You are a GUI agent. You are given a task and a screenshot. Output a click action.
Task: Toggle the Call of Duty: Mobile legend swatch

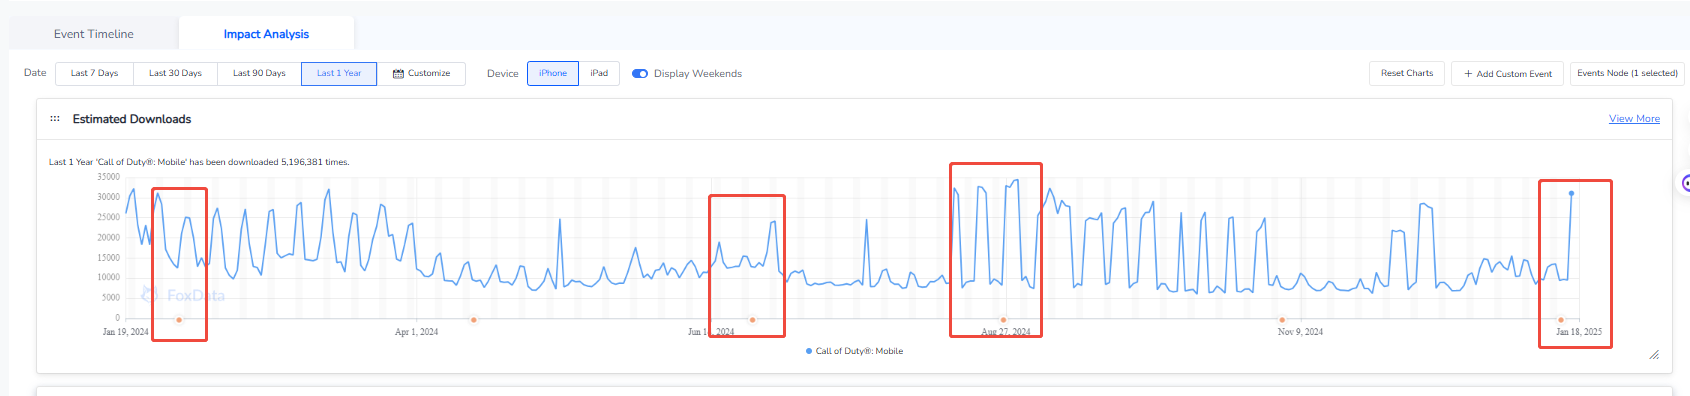[x=809, y=351]
